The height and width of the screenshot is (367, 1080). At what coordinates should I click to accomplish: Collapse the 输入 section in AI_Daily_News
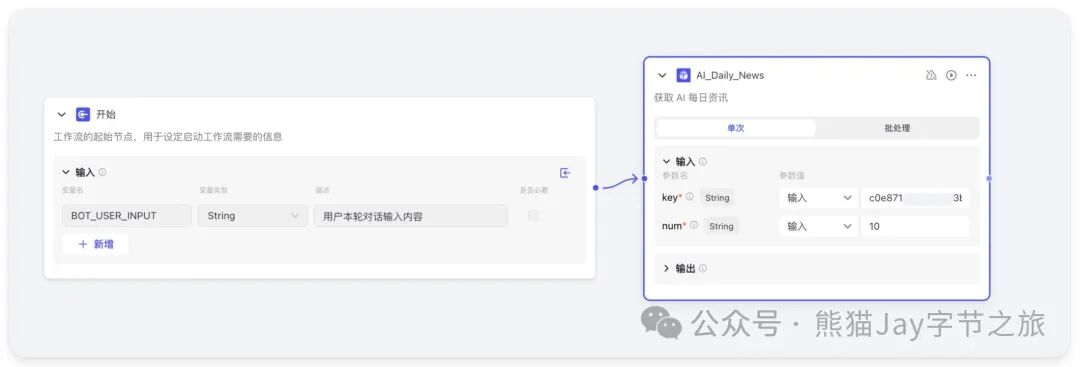pos(666,161)
